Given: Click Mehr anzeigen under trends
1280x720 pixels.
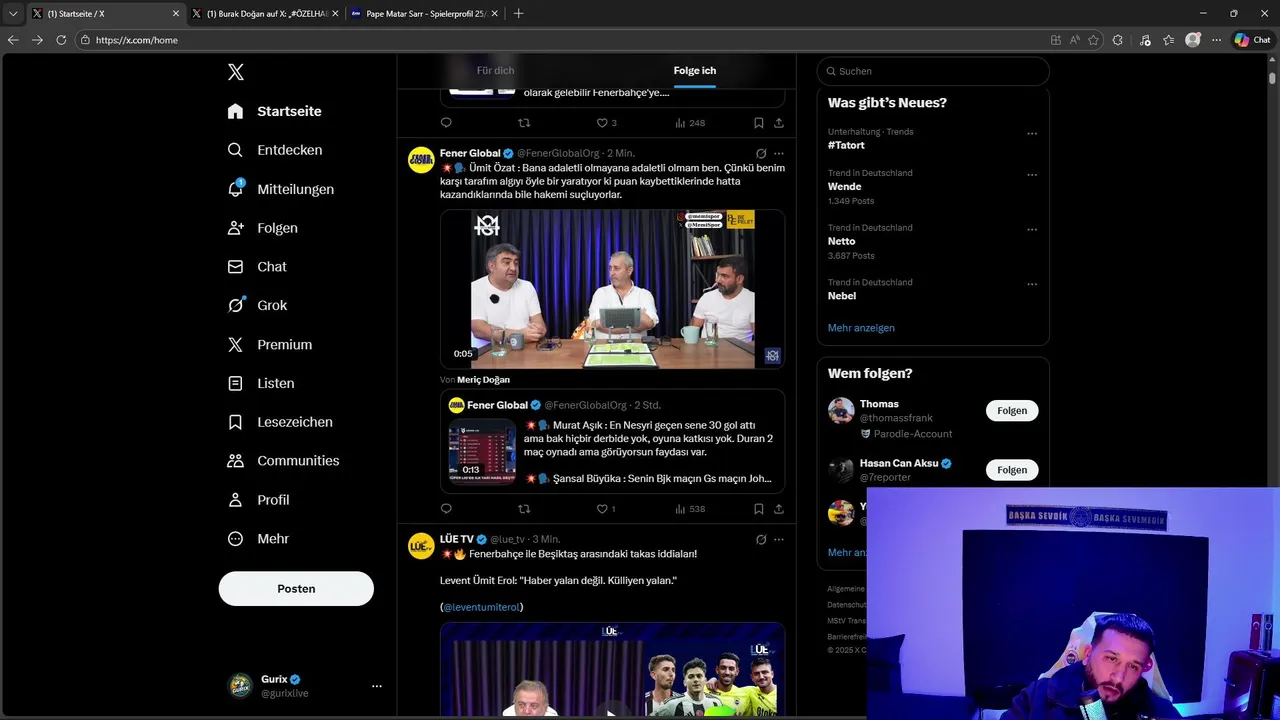Looking at the screenshot, I should click(861, 328).
